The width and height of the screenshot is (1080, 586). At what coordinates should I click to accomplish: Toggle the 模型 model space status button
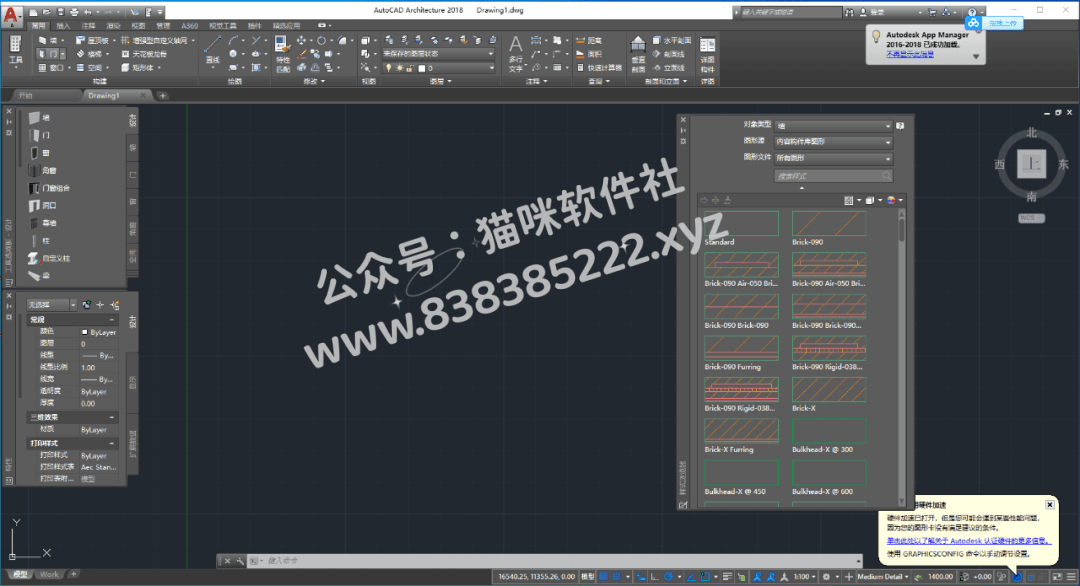[x=588, y=577]
